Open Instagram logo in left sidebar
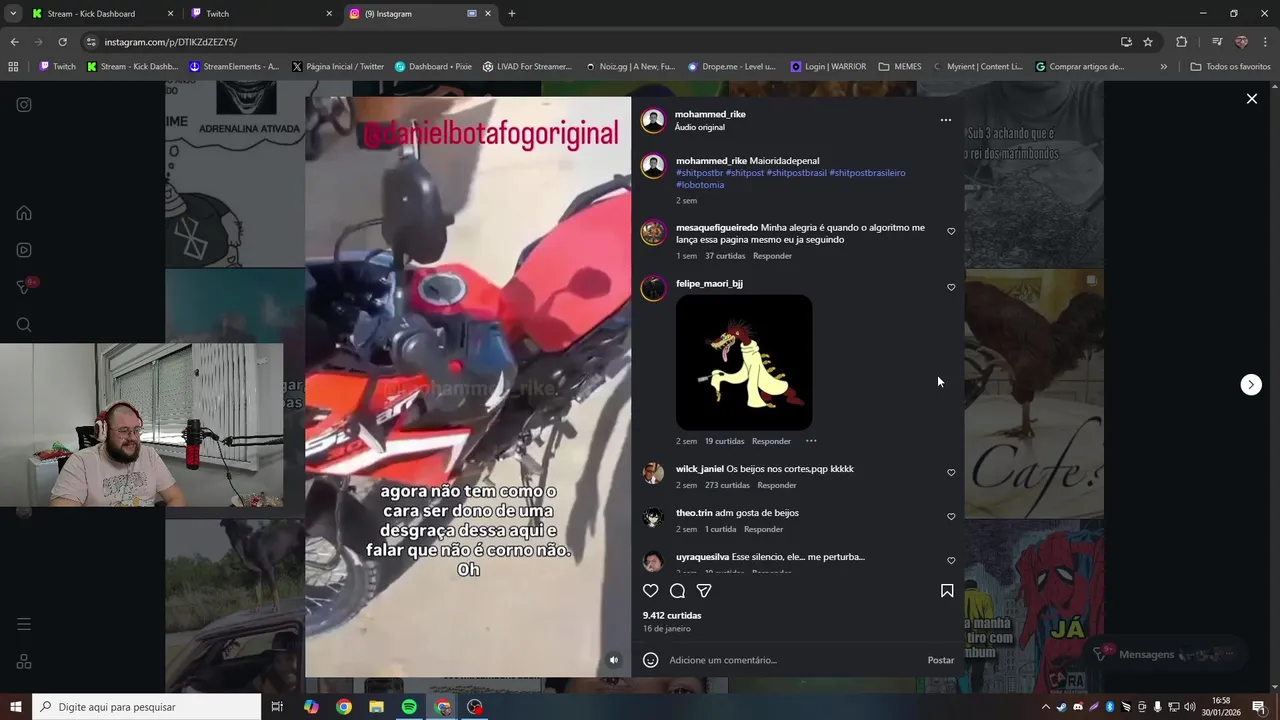Image resolution: width=1280 pixels, height=720 pixels. coord(24,104)
